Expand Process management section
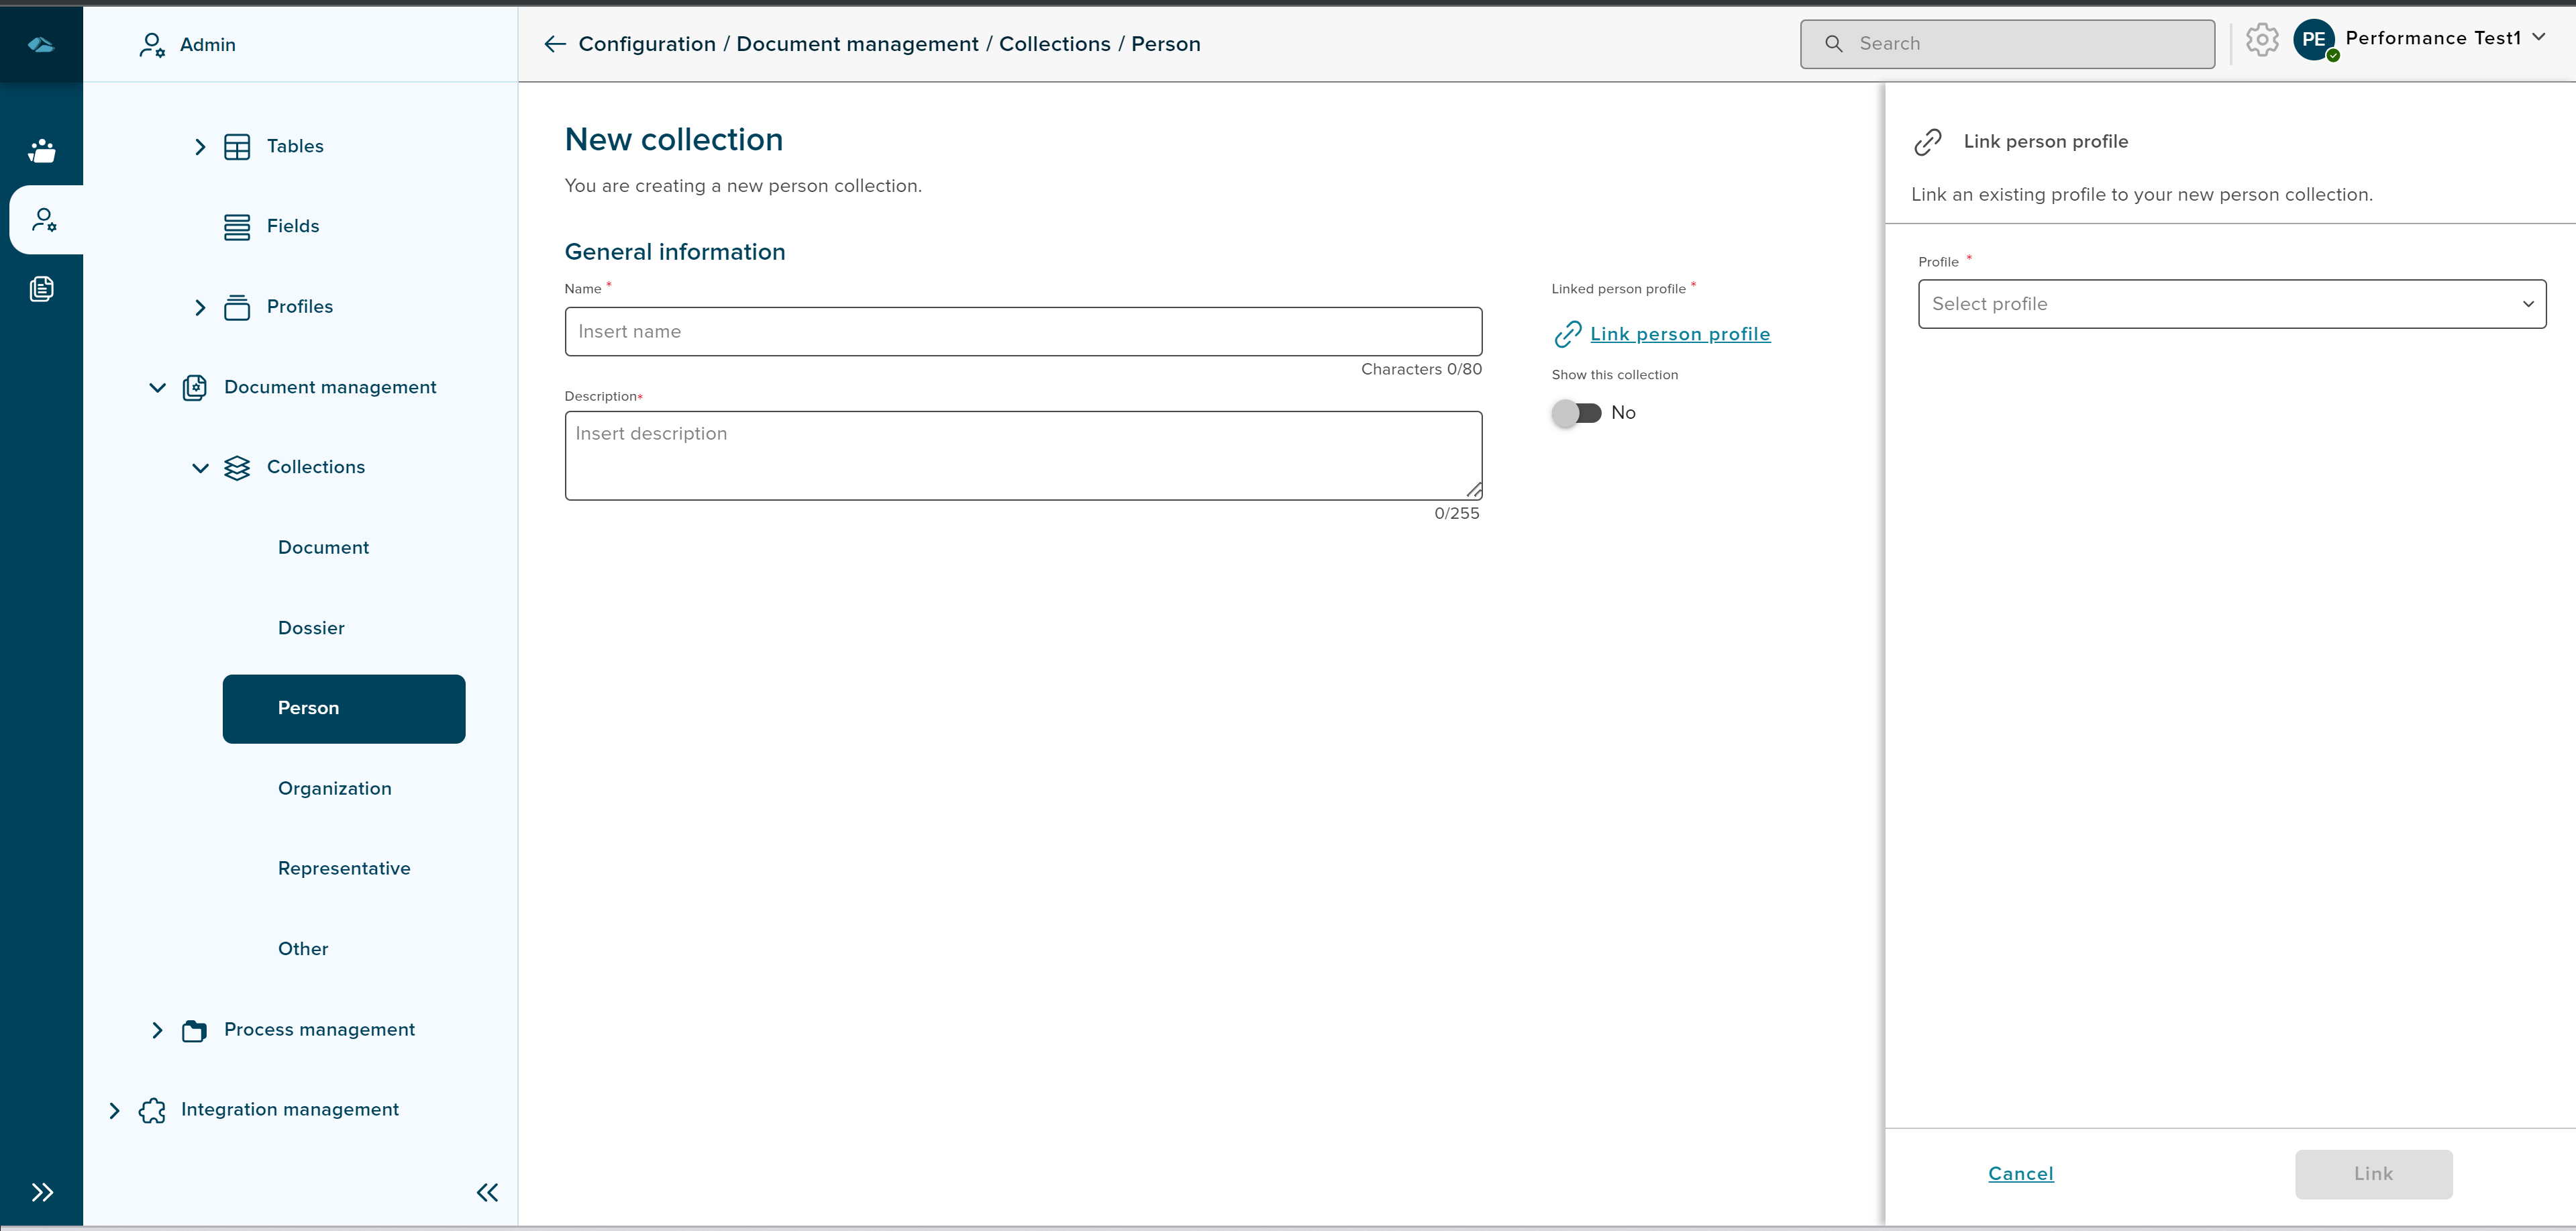 tap(157, 1030)
